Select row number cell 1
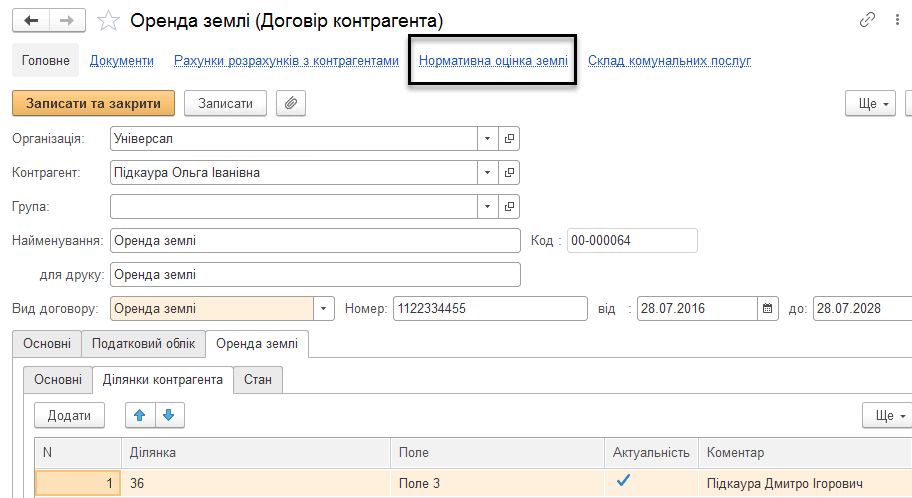This screenshot has height=498, width=912. pyautogui.click(x=78, y=483)
